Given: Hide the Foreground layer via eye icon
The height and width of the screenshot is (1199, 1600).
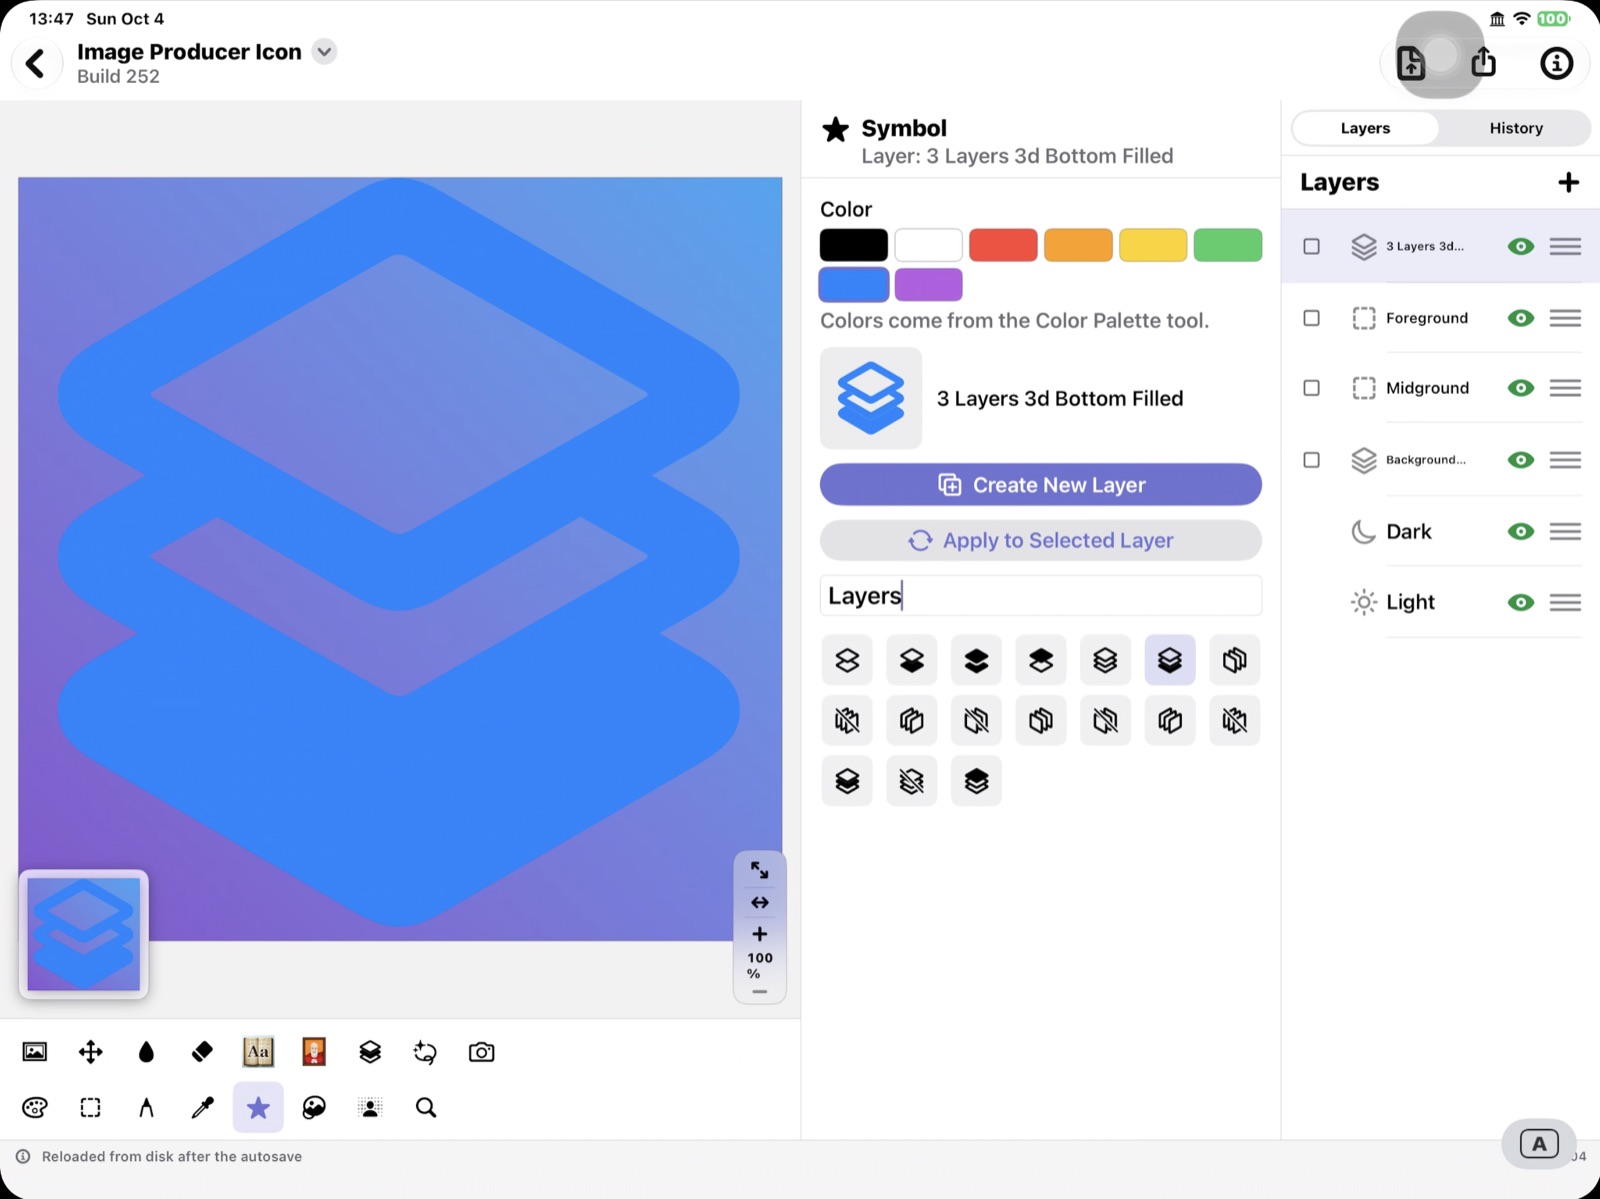Looking at the screenshot, I should (x=1520, y=318).
